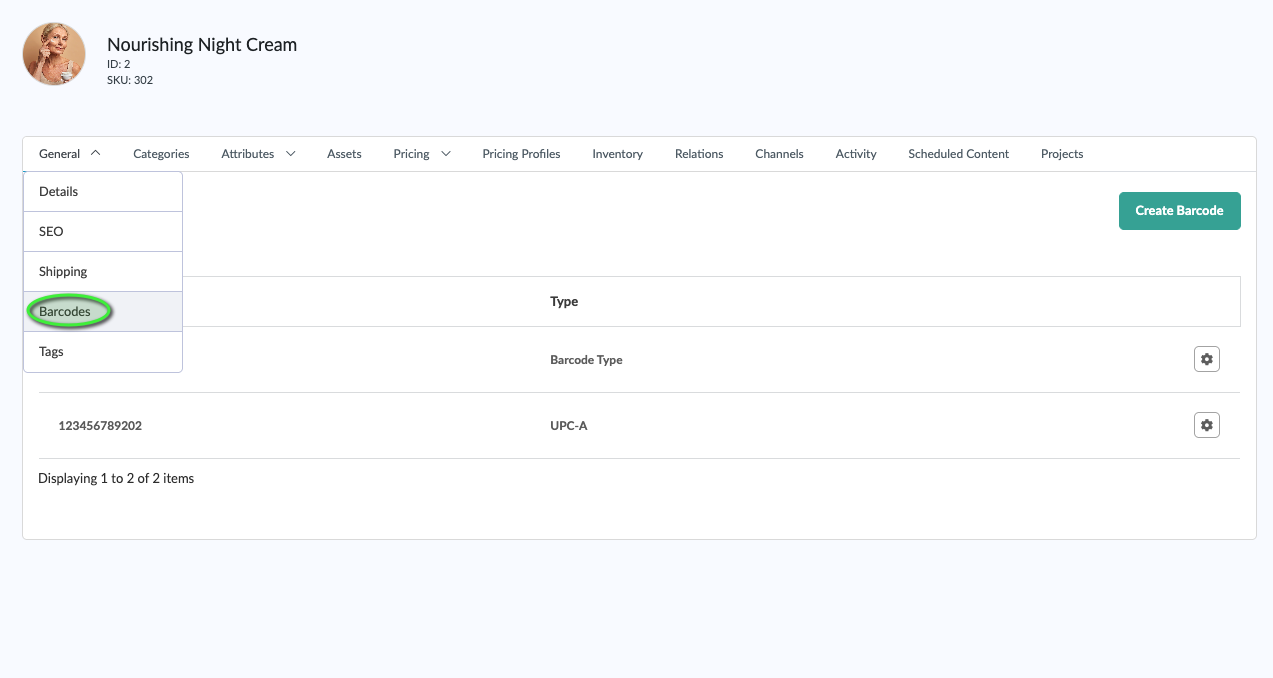Image resolution: width=1273 pixels, height=678 pixels.
Task: Switch to the Categories tab
Action: point(161,154)
